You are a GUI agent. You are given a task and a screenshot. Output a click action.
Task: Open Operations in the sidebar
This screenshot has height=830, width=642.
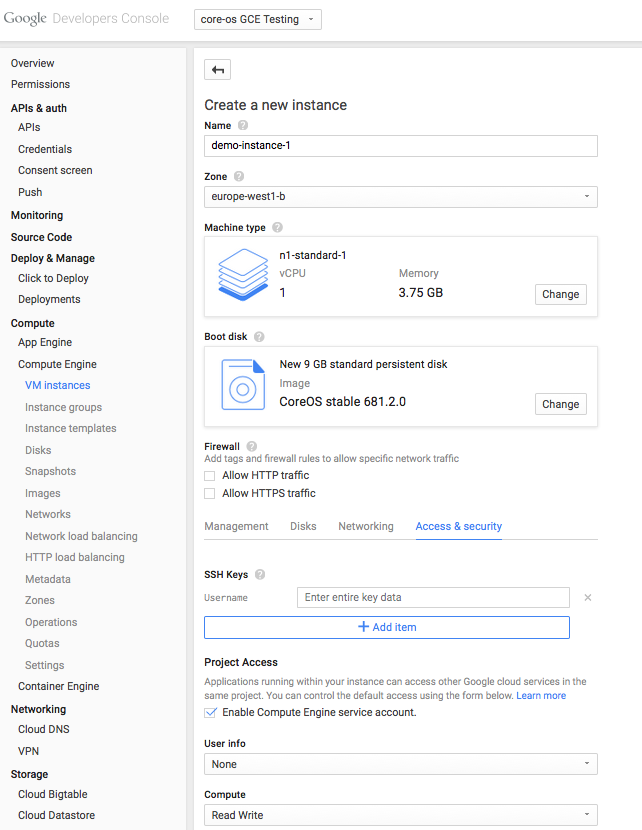(x=51, y=622)
